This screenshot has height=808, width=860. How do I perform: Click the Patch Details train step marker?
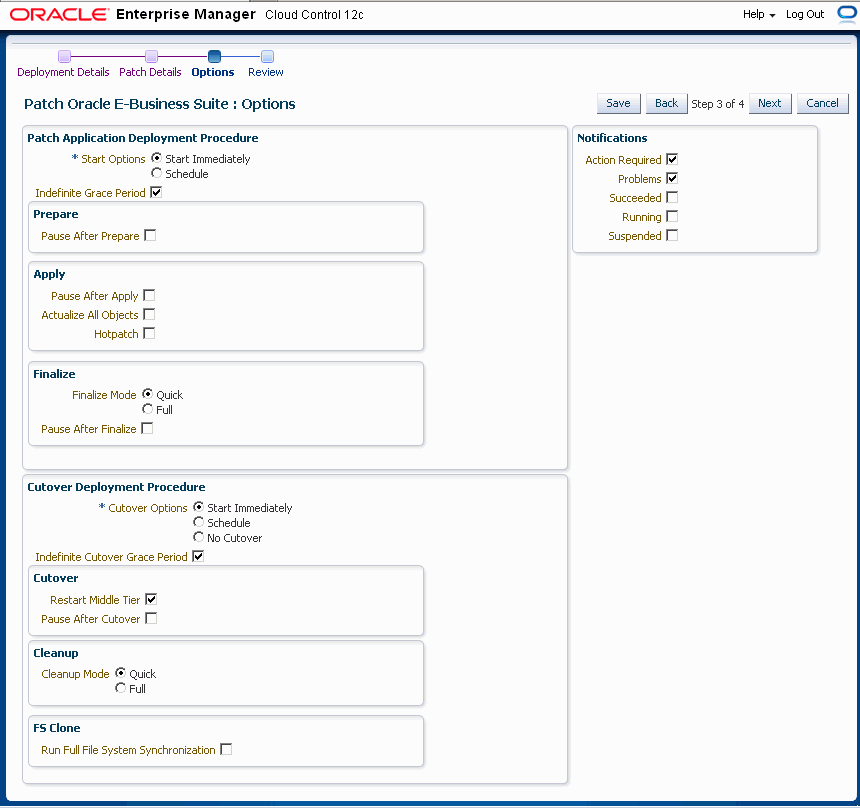[151, 56]
